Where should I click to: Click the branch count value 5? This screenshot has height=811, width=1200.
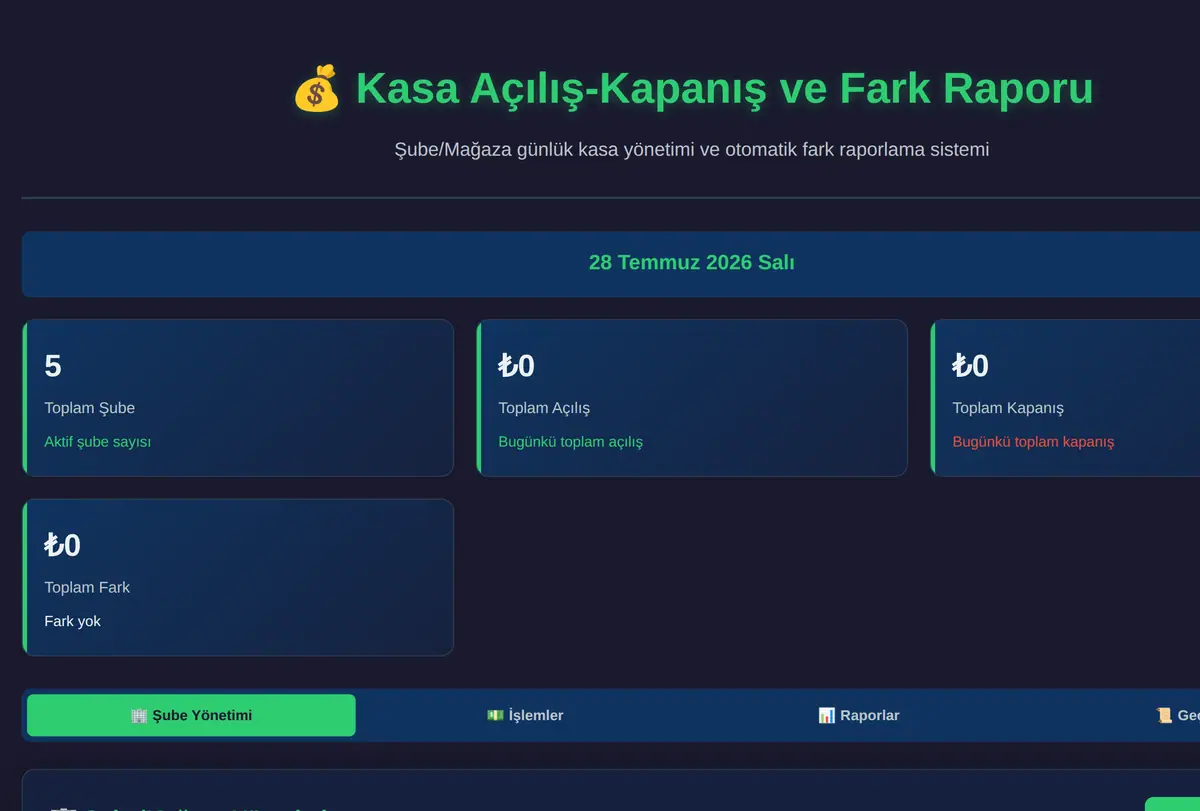(x=53, y=366)
